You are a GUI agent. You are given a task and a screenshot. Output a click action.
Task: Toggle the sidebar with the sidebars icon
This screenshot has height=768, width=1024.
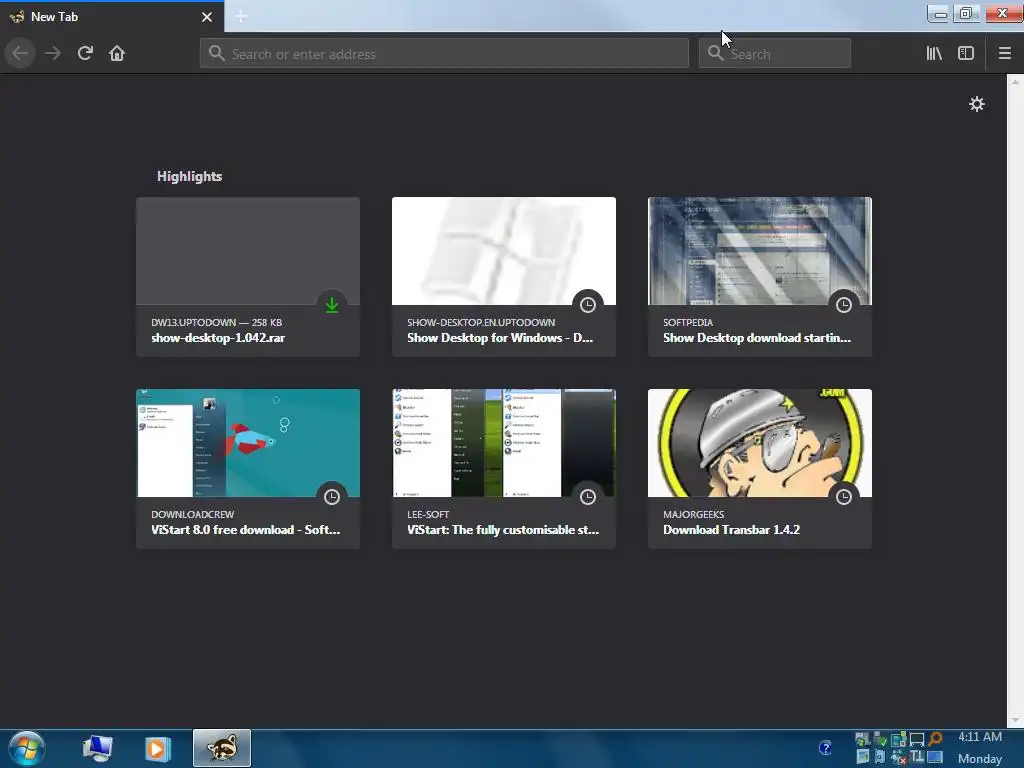(x=966, y=53)
